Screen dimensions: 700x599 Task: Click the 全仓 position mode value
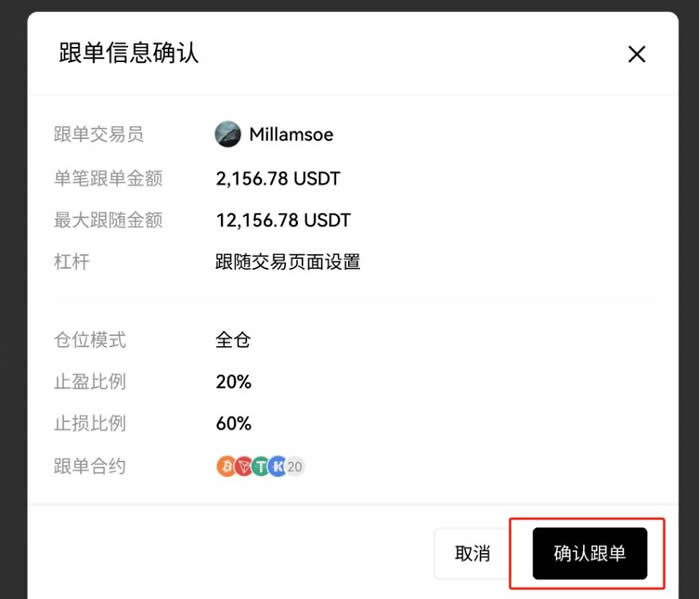pos(233,340)
